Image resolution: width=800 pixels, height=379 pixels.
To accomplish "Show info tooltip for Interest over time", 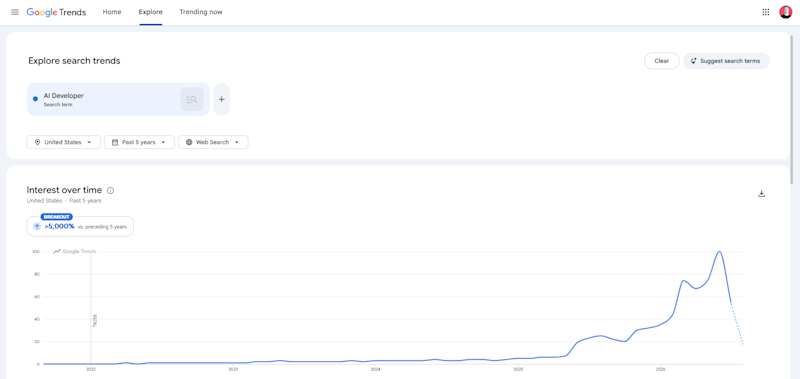I will (111, 190).
